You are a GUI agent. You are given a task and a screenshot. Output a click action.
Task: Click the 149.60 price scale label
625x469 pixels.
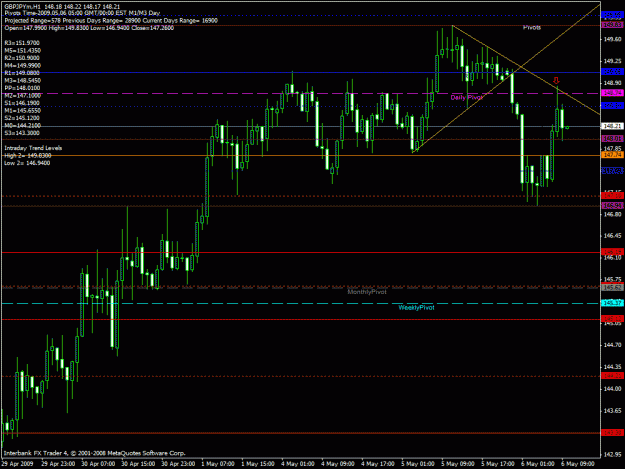[612, 39]
